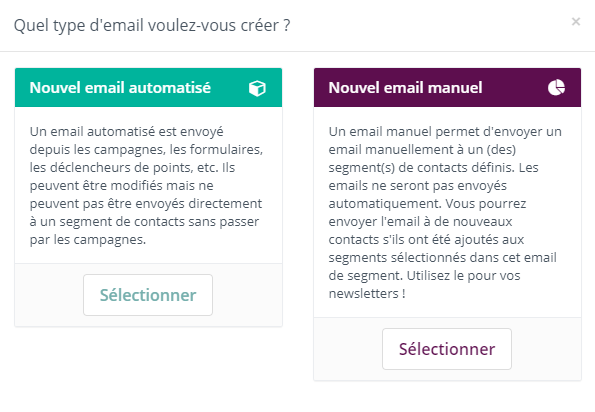Click the 'Nouvel email automatisé' heading text

click(120, 88)
